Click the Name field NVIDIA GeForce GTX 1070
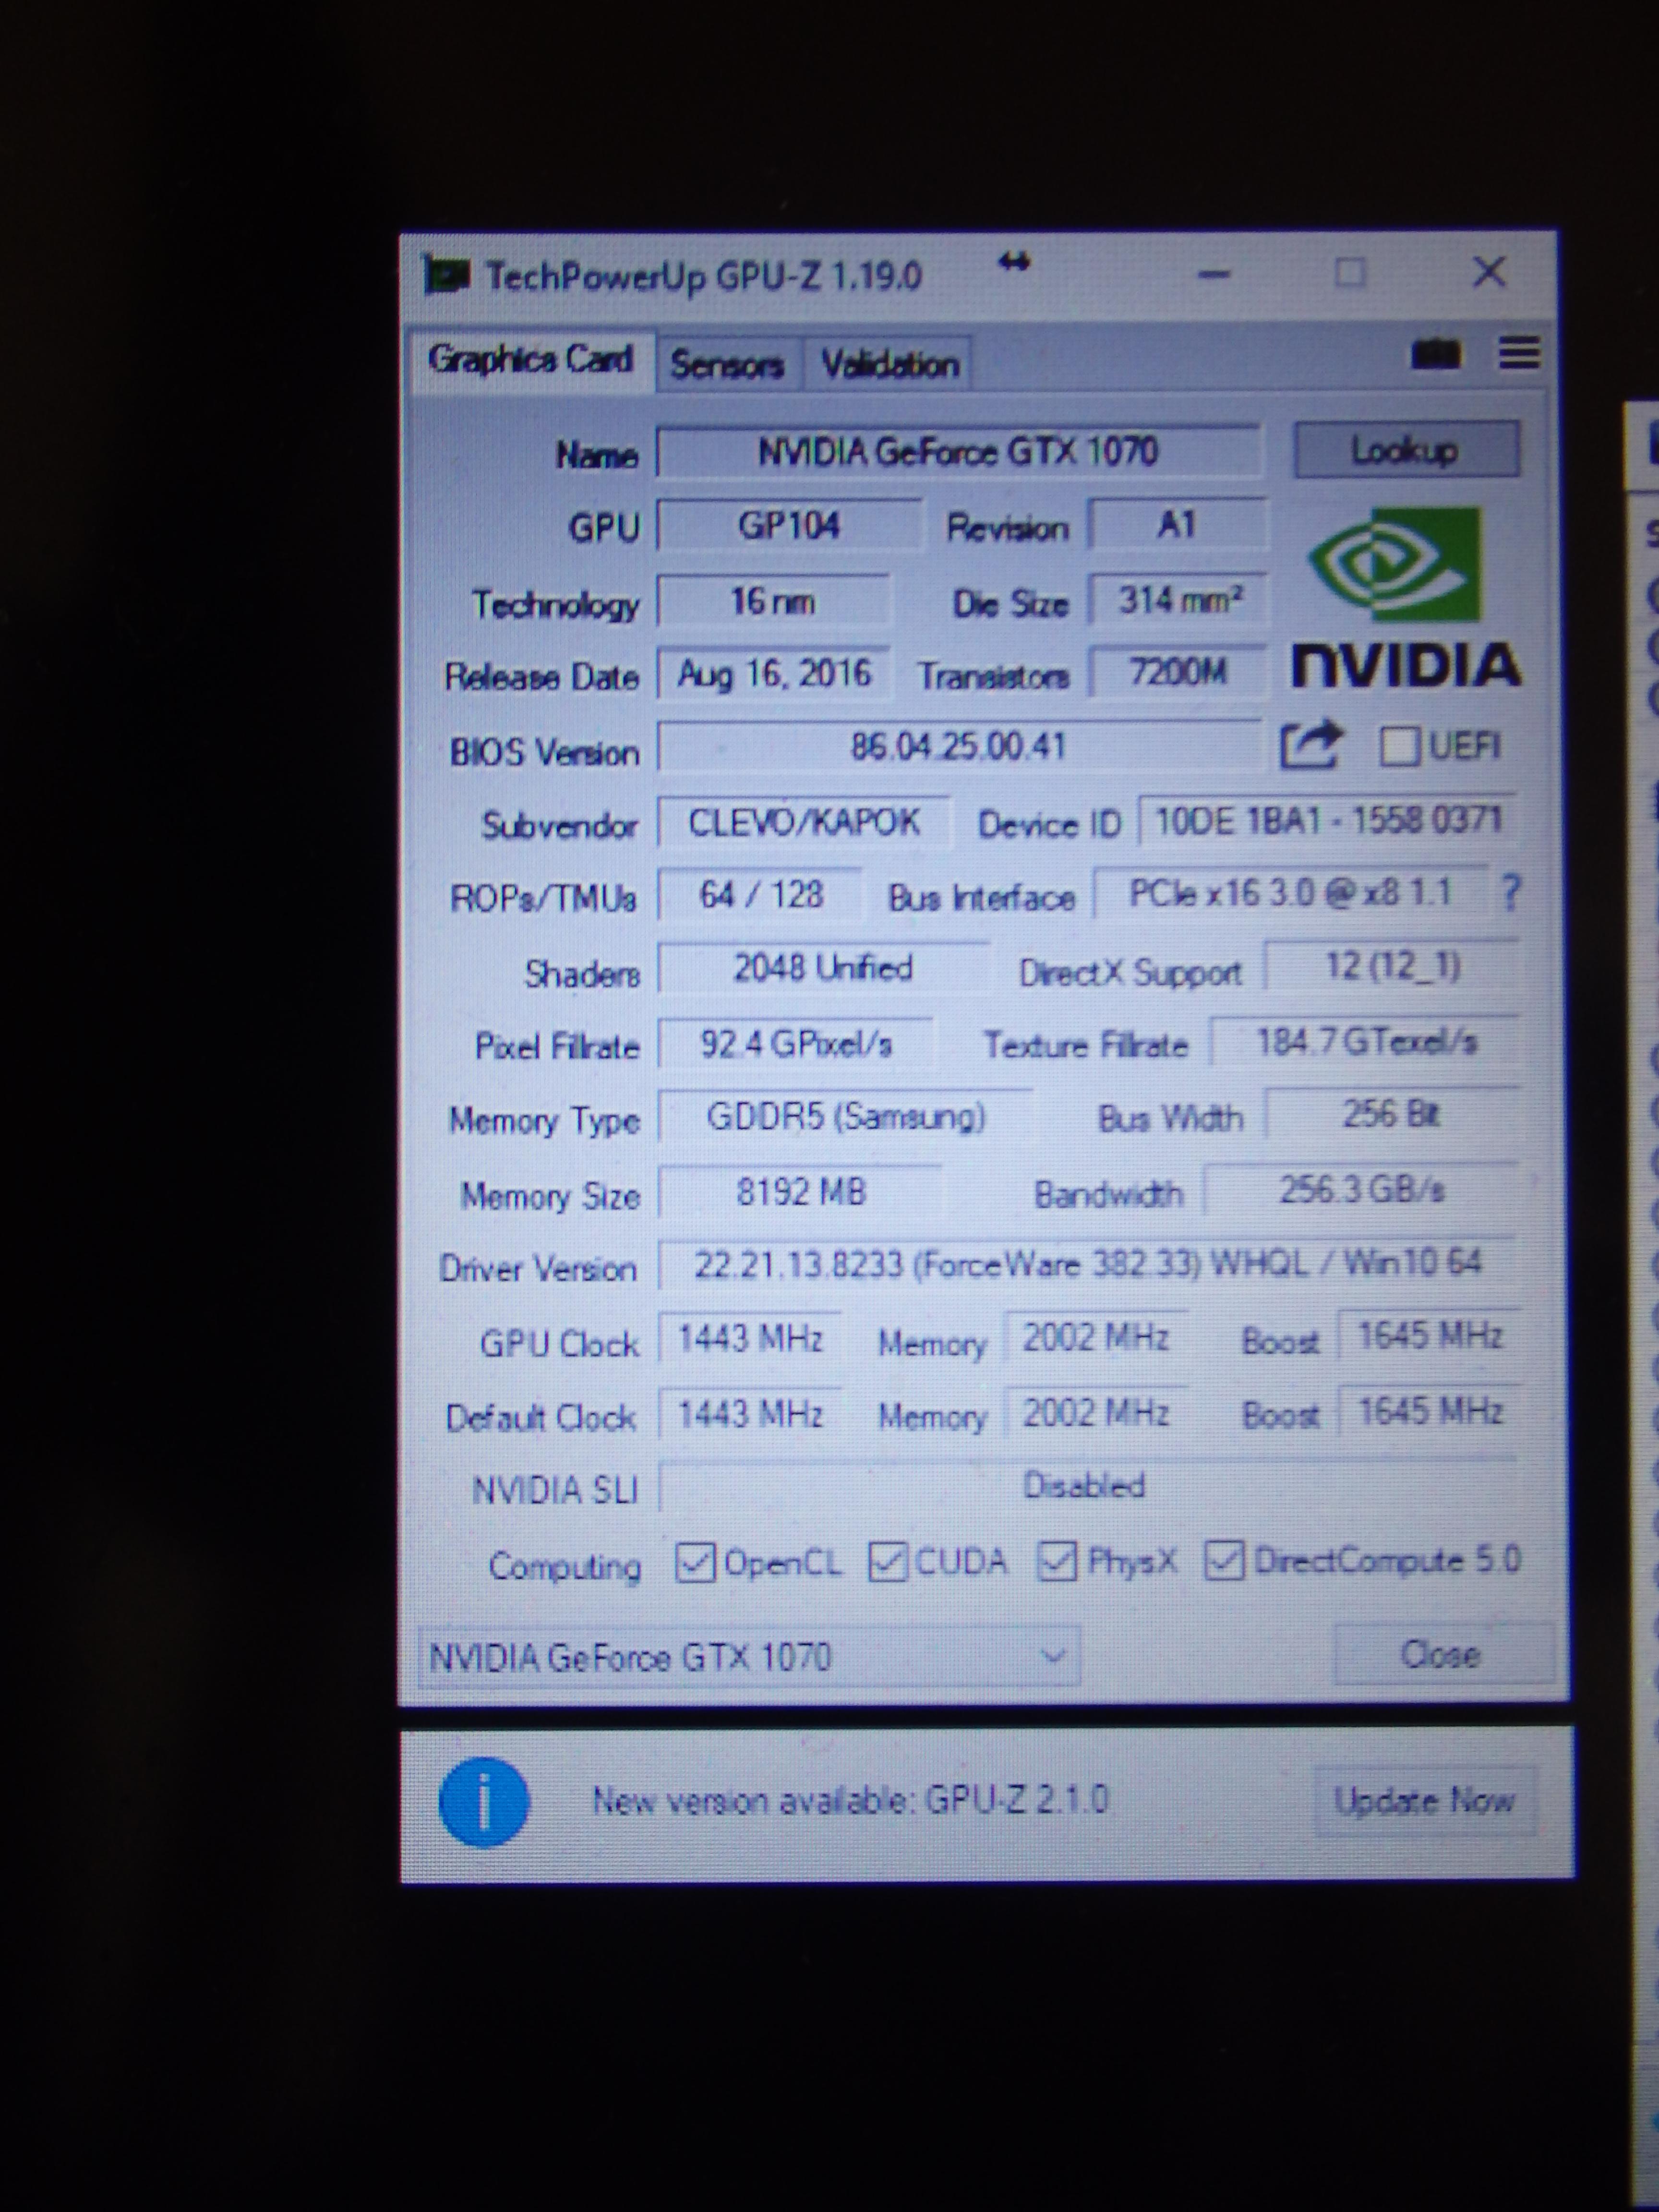 pyautogui.click(x=958, y=452)
